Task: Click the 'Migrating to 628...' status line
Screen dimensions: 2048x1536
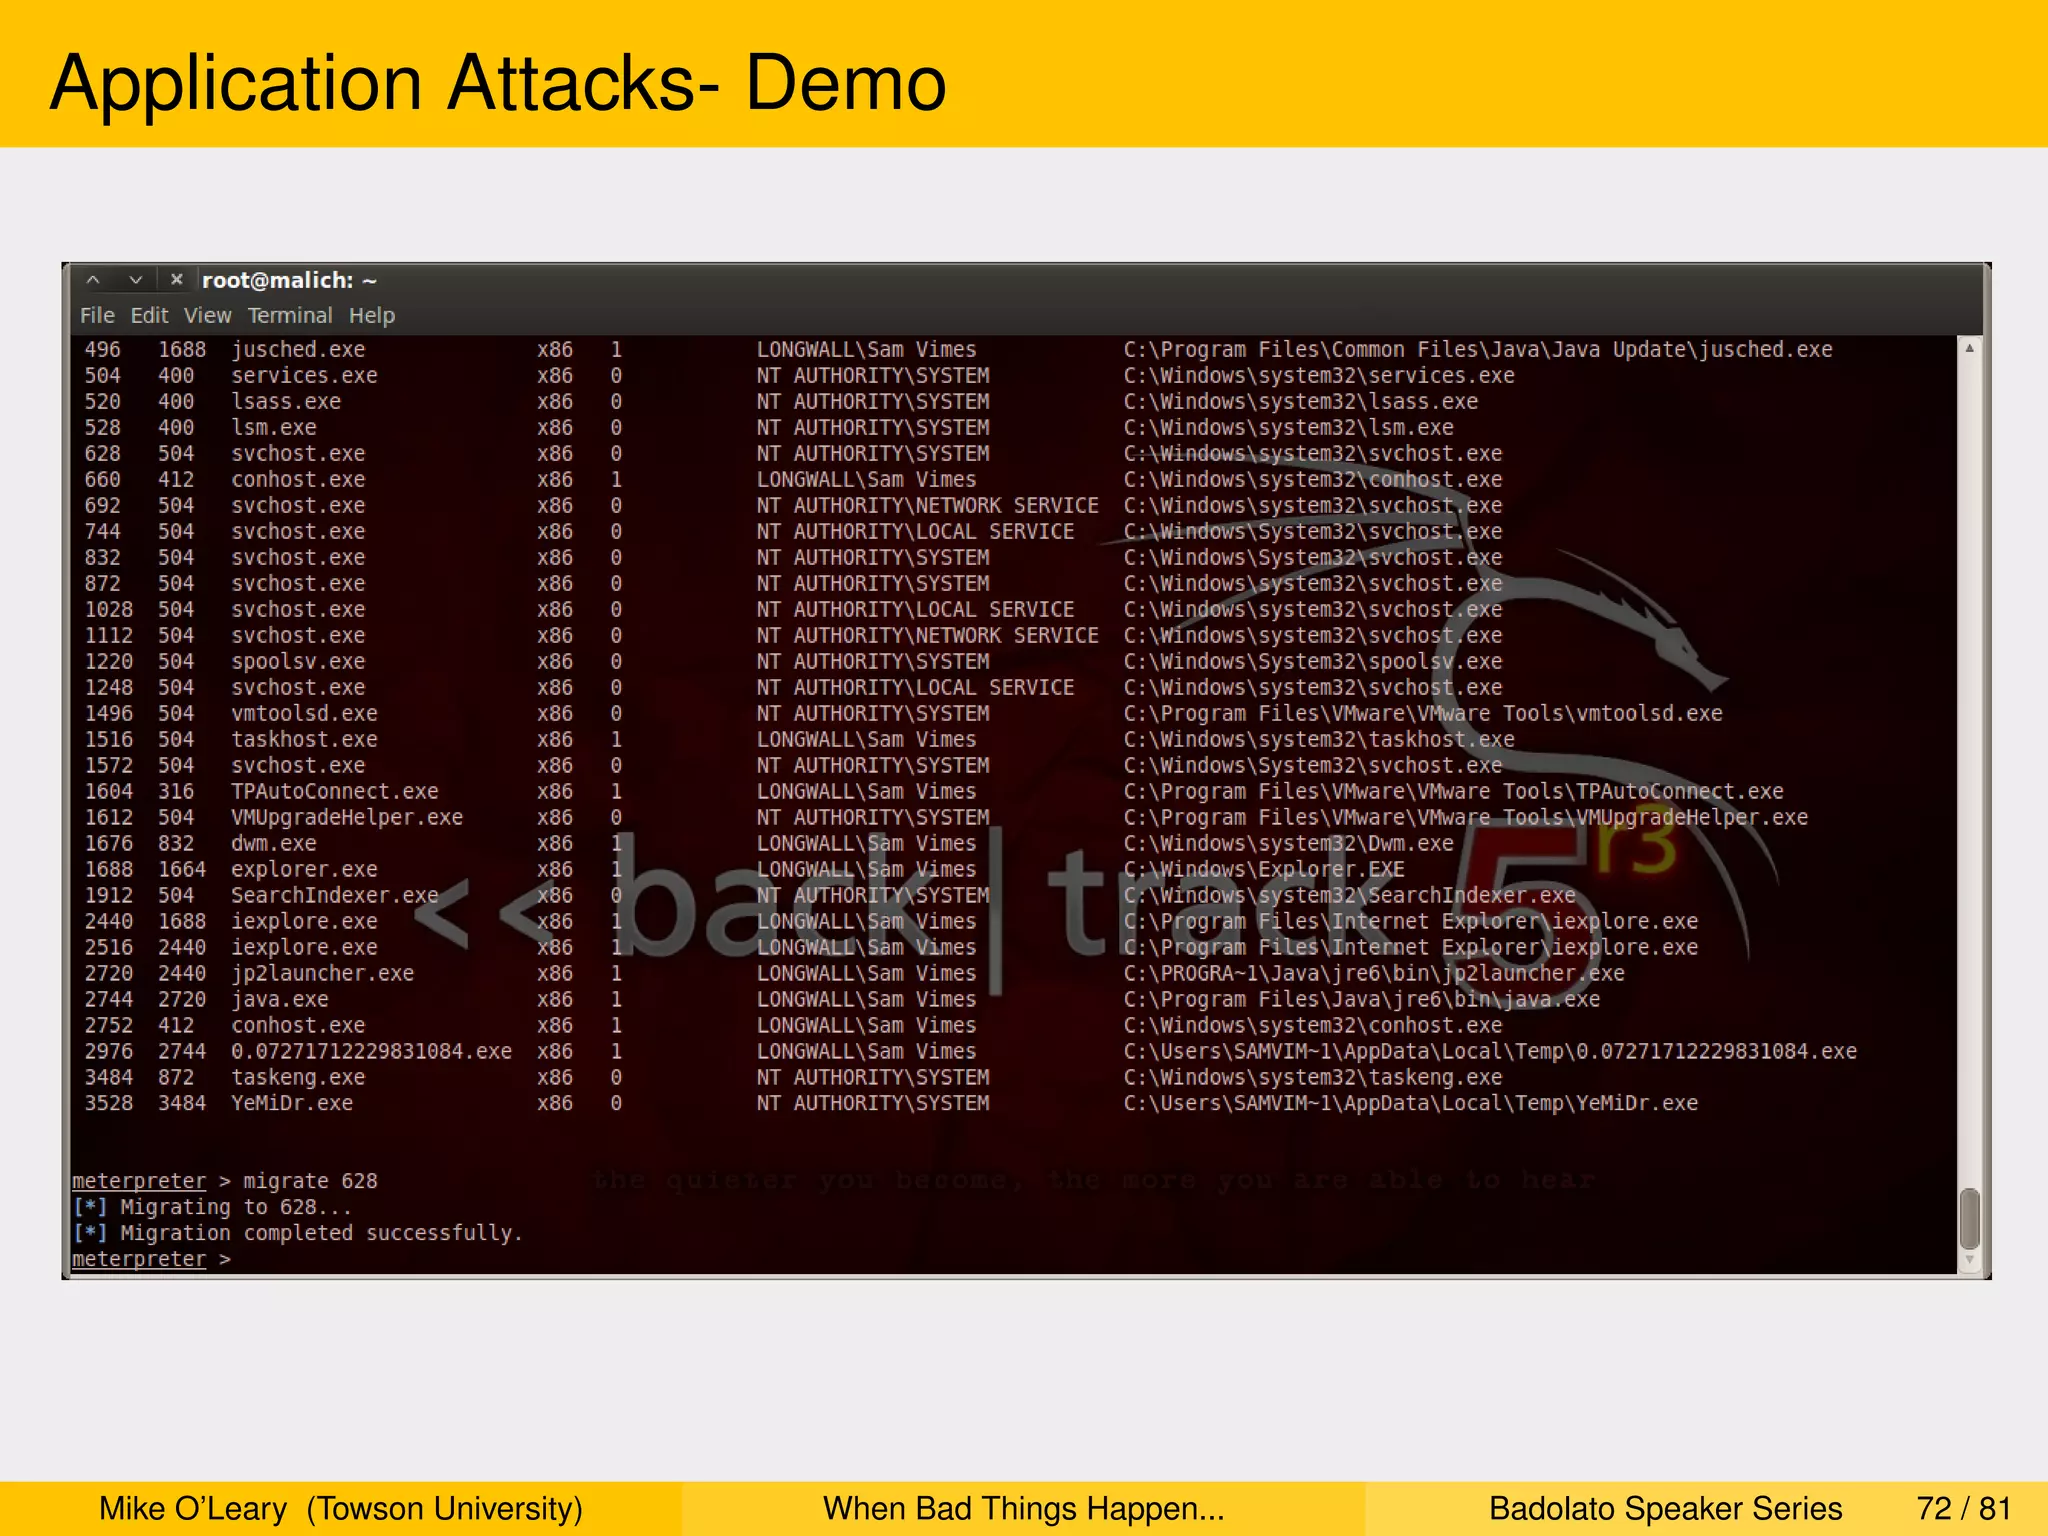Action: pyautogui.click(x=212, y=1208)
